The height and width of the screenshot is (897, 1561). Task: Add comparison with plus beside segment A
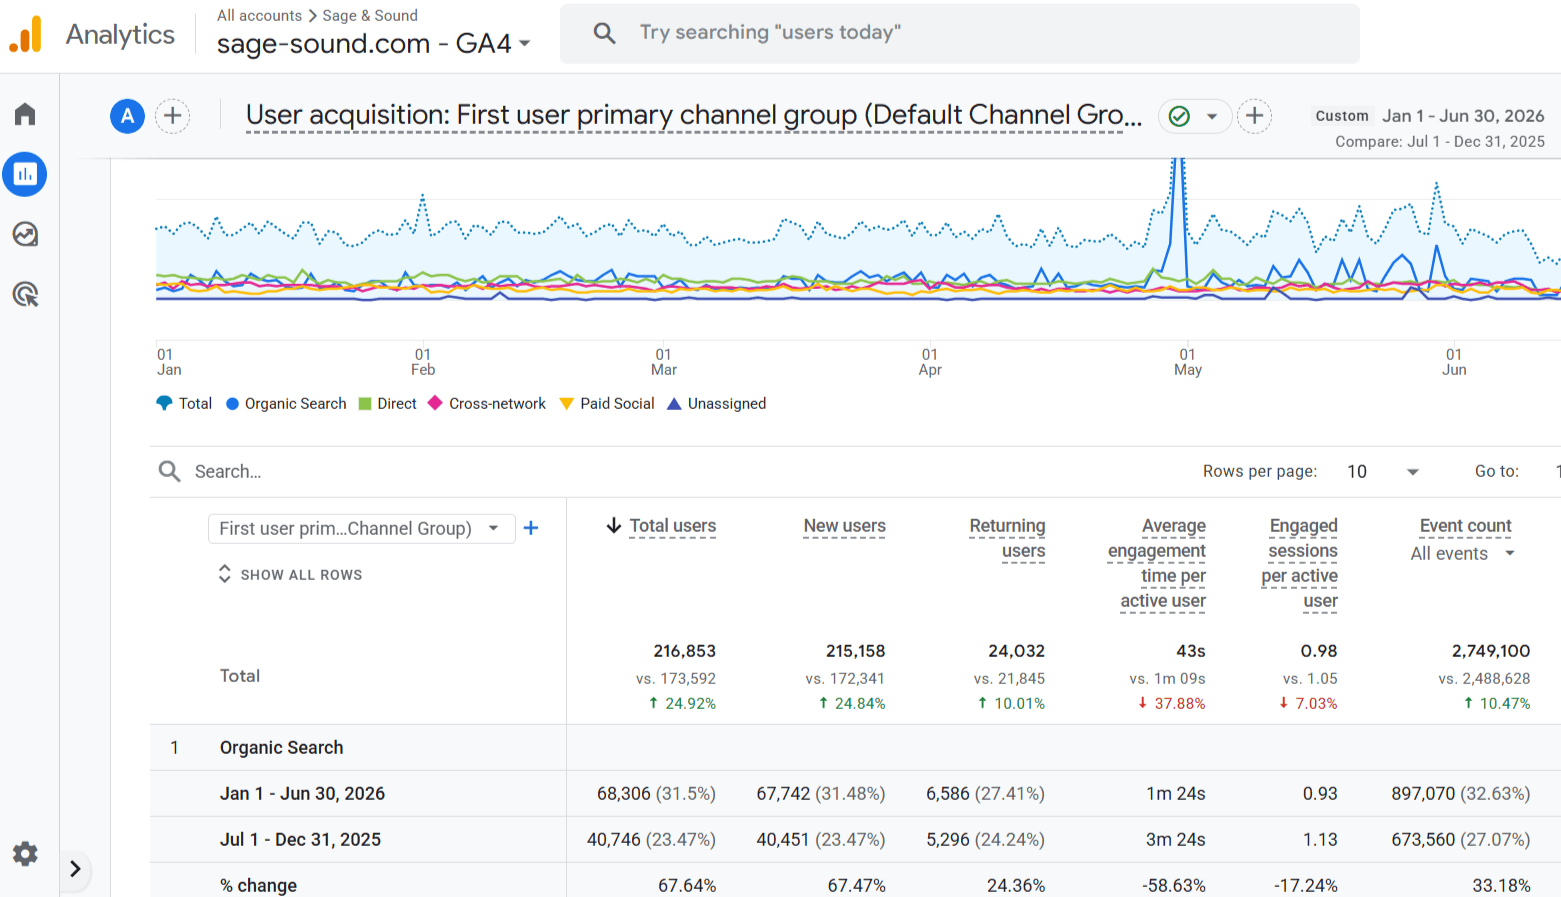[x=172, y=116]
